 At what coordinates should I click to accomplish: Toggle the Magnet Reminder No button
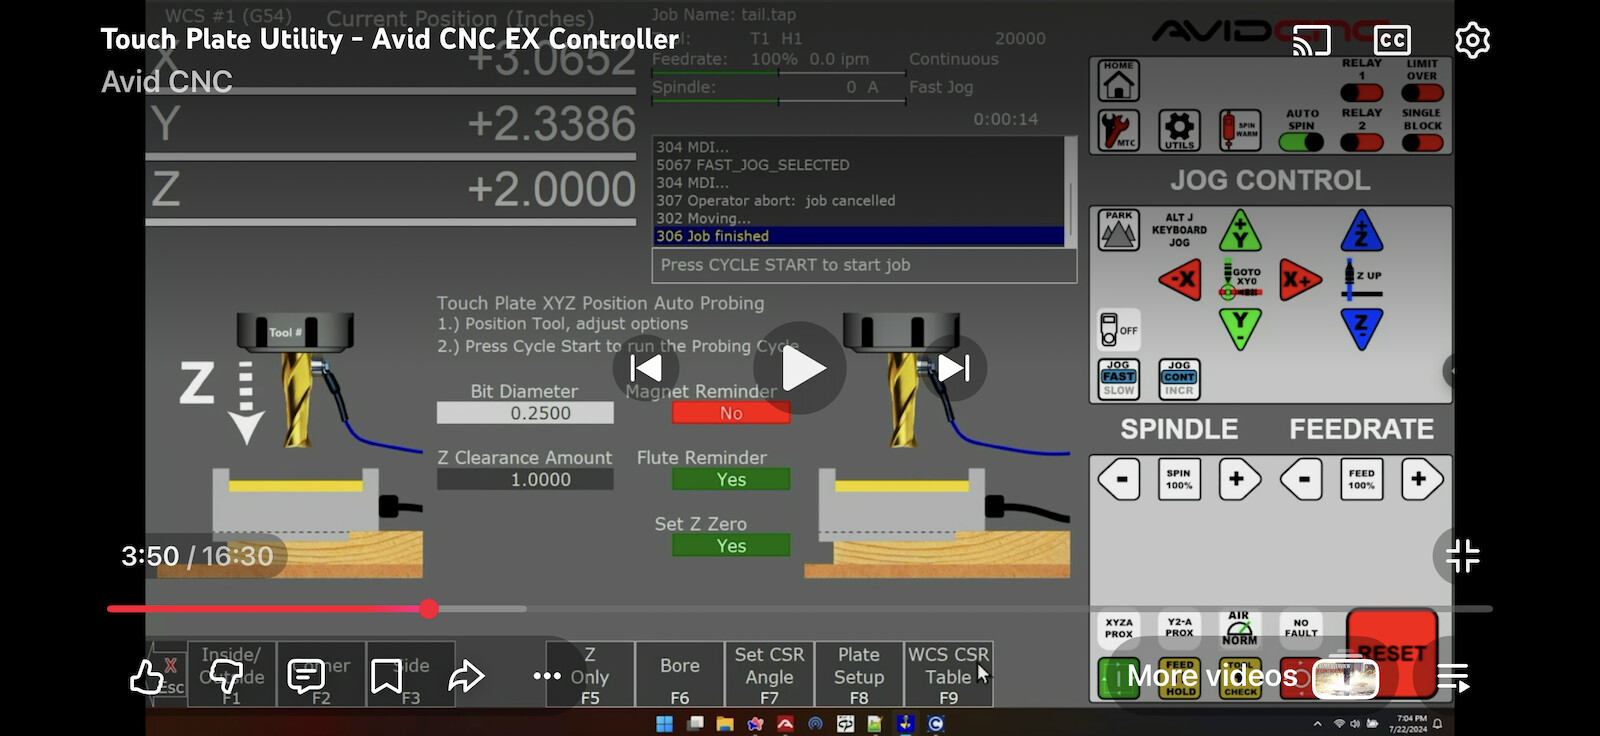click(x=731, y=413)
